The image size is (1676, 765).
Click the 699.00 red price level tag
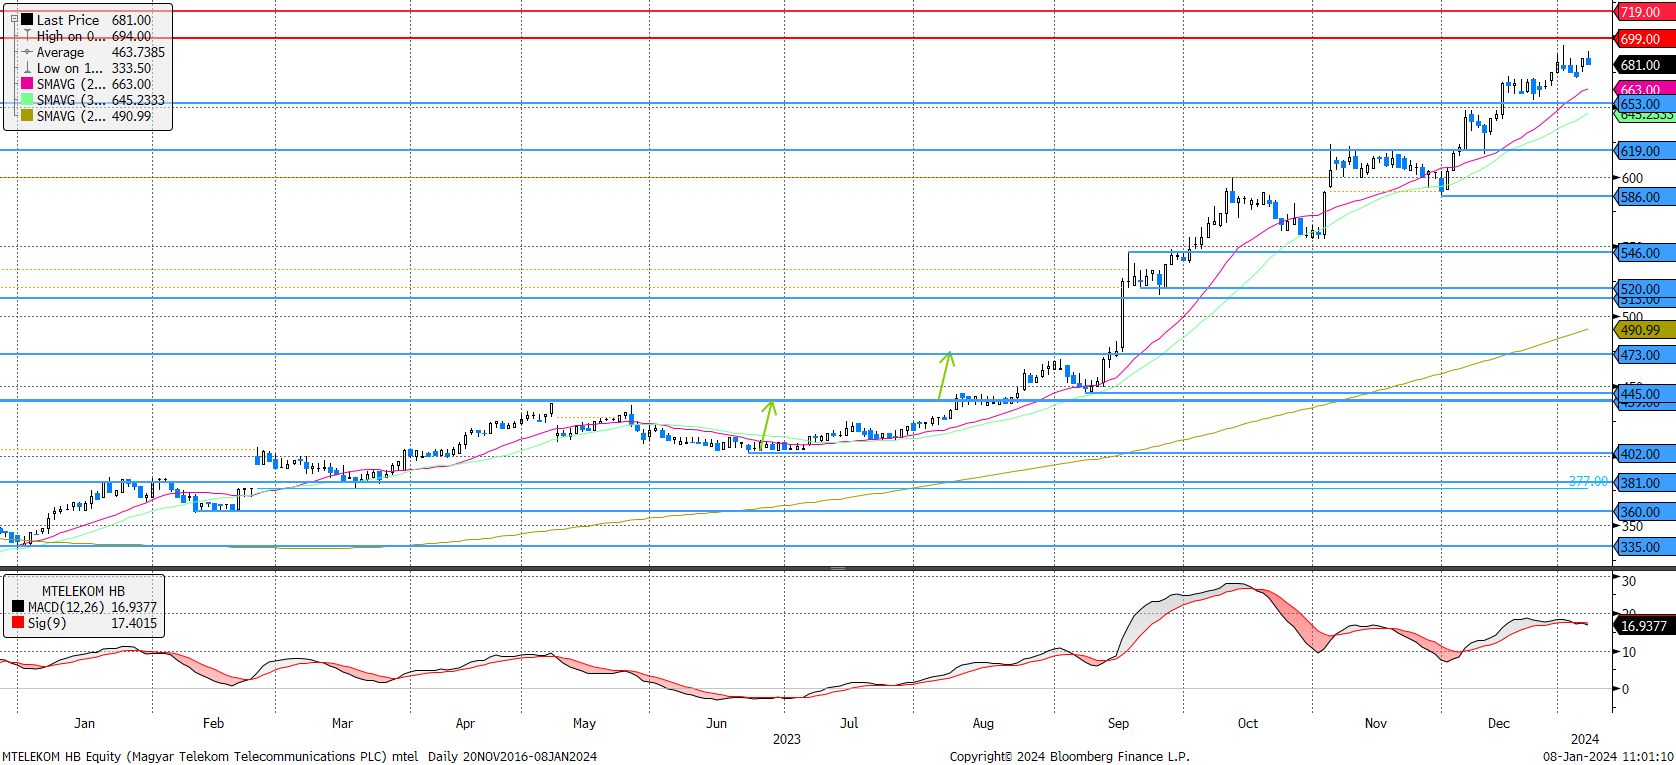pos(1644,39)
